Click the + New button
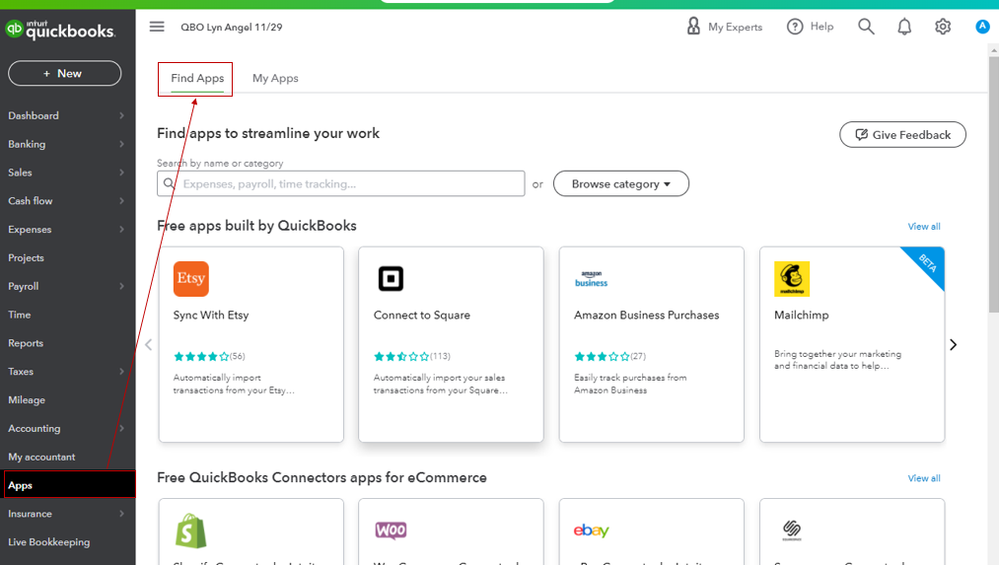The height and width of the screenshot is (565, 999). pyautogui.click(x=64, y=73)
